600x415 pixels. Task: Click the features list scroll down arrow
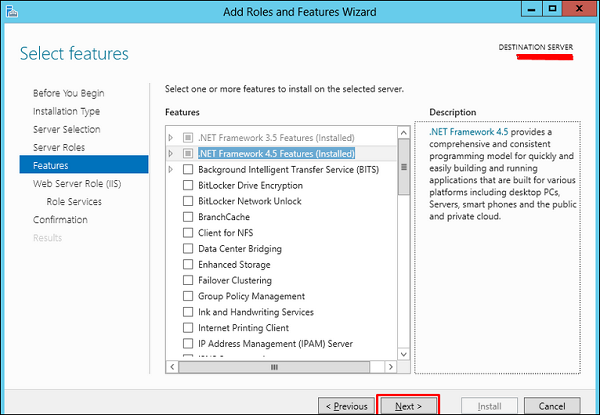coord(403,354)
